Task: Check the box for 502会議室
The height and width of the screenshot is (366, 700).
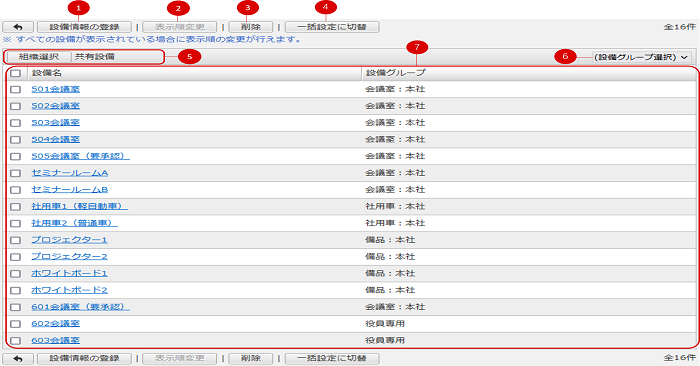Action: (x=16, y=106)
